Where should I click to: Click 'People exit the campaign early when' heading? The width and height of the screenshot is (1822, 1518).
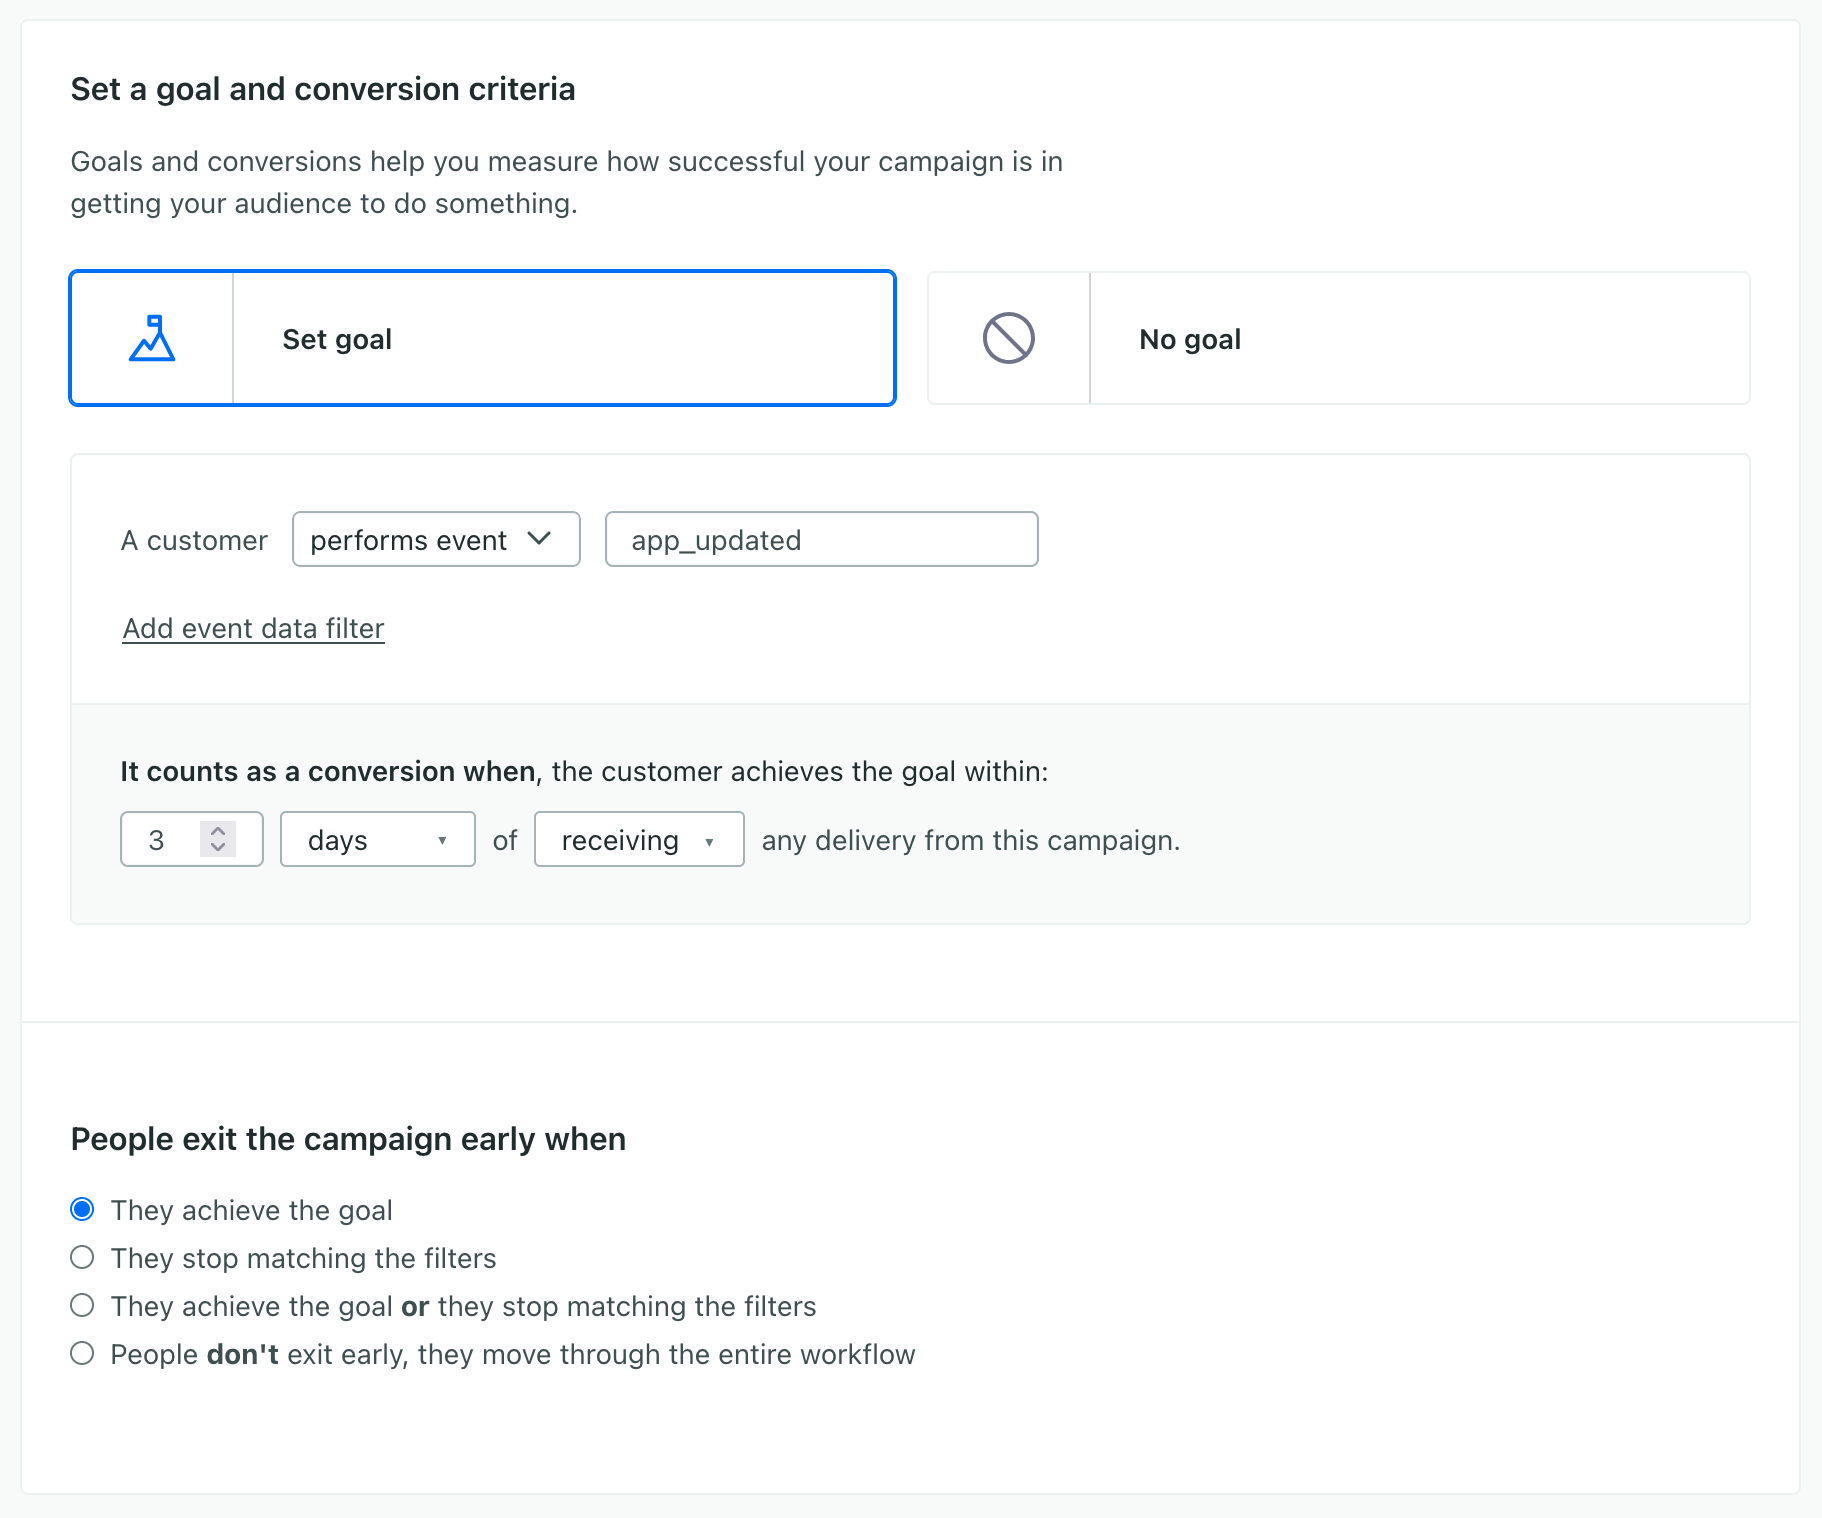(348, 1139)
